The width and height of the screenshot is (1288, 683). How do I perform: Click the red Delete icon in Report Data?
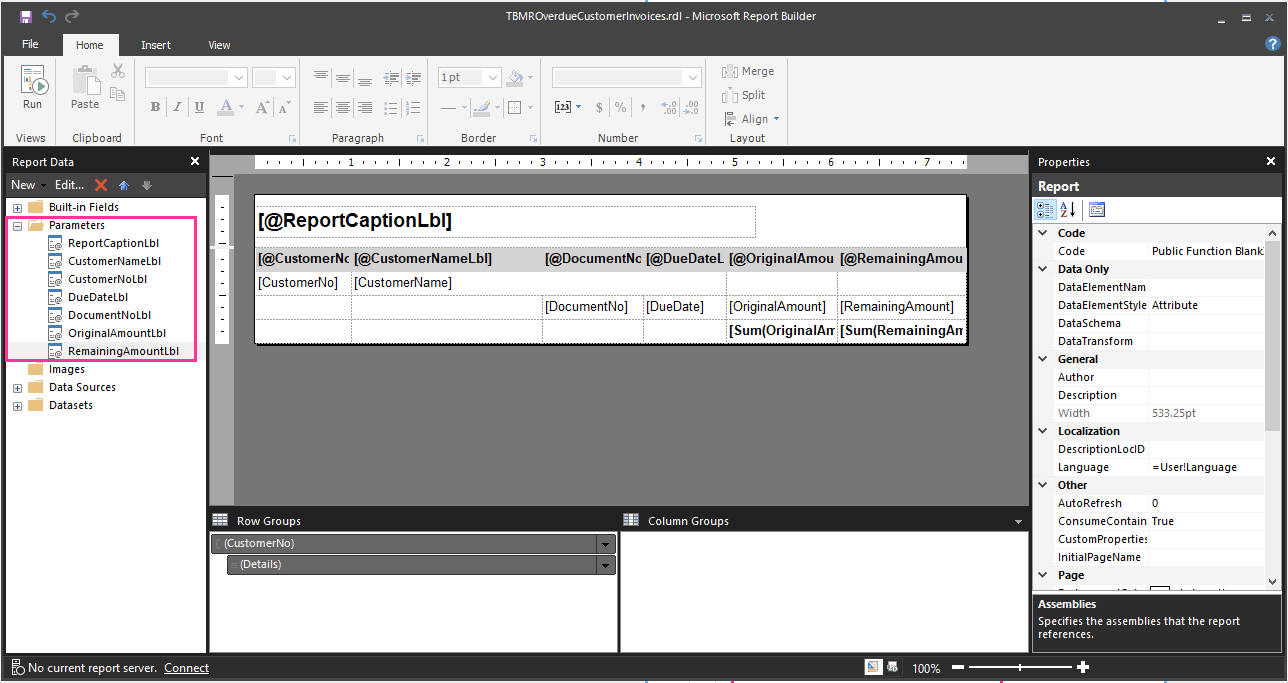[x=101, y=185]
